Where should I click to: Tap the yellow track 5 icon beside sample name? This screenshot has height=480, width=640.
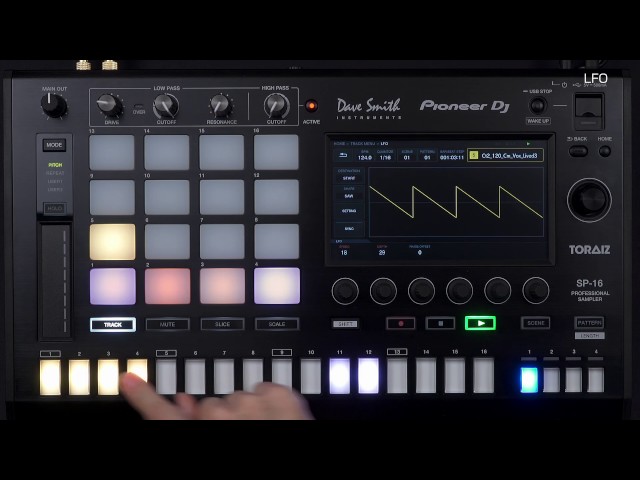473,156
